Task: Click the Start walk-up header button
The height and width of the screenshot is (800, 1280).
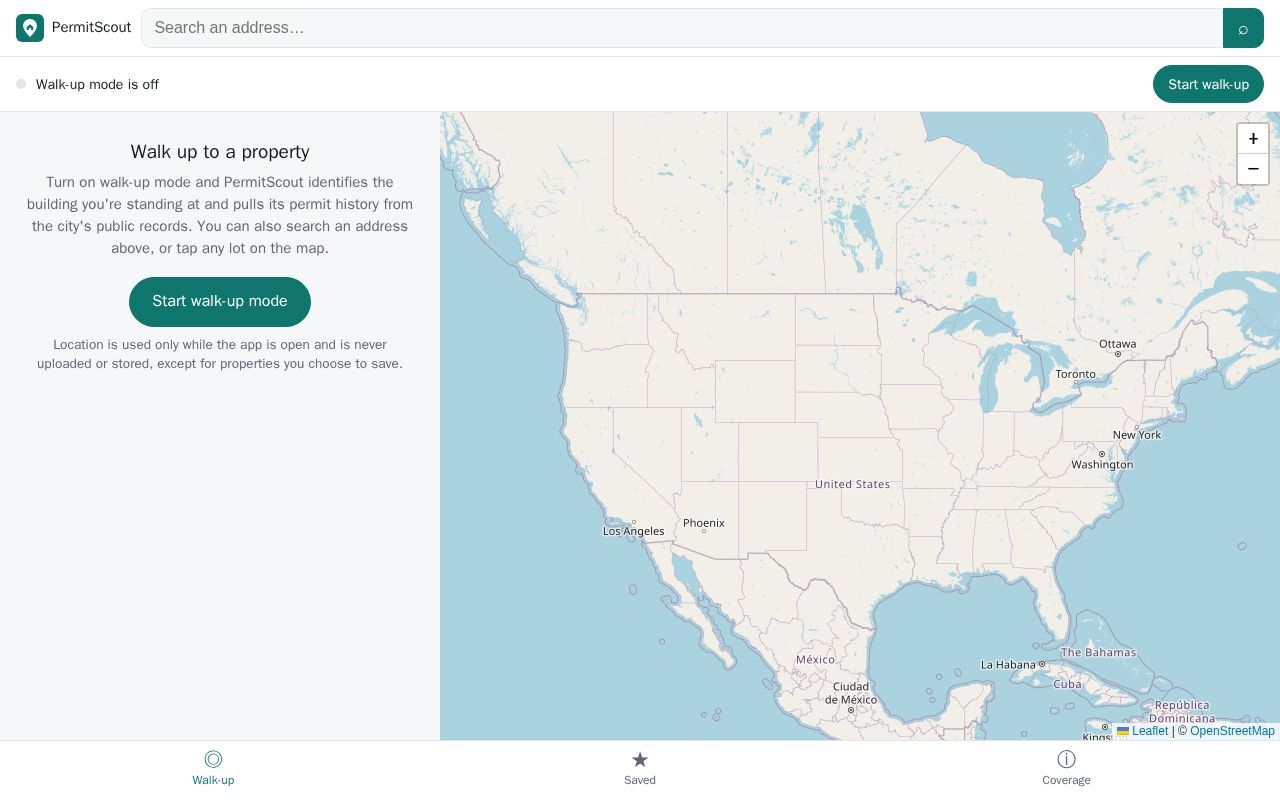Action: [1208, 84]
